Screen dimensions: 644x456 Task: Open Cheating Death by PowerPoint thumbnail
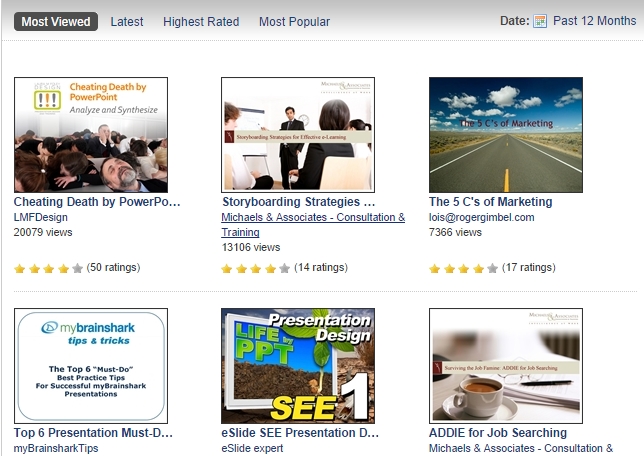(91, 135)
